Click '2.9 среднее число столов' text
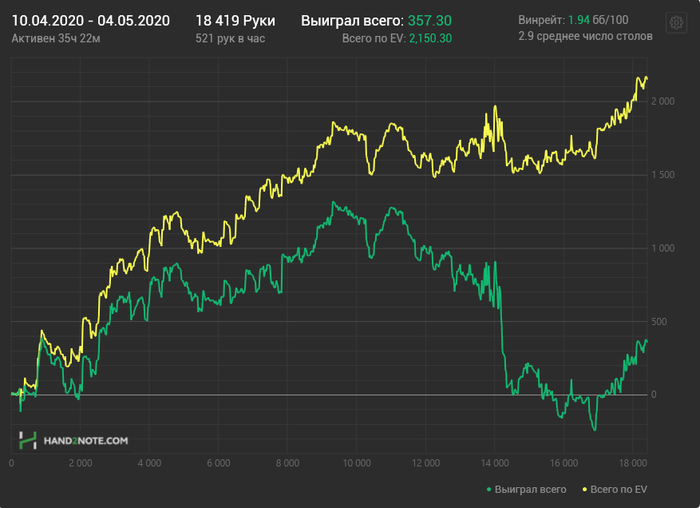The image size is (700, 508). [585, 36]
